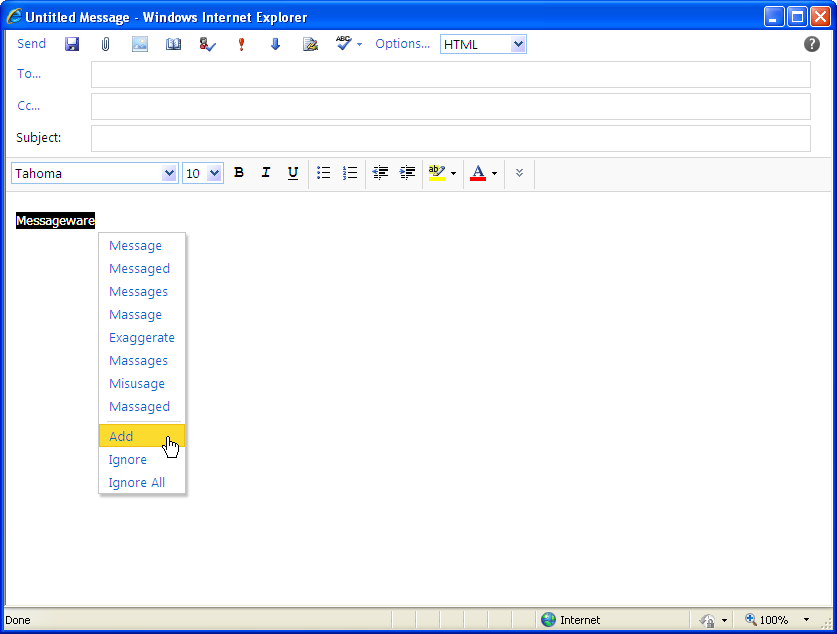Image resolution: width=837 pixels, height=634 pixels.
Task: Select Ignore All in spelling menu
Action: coord(137,482)
